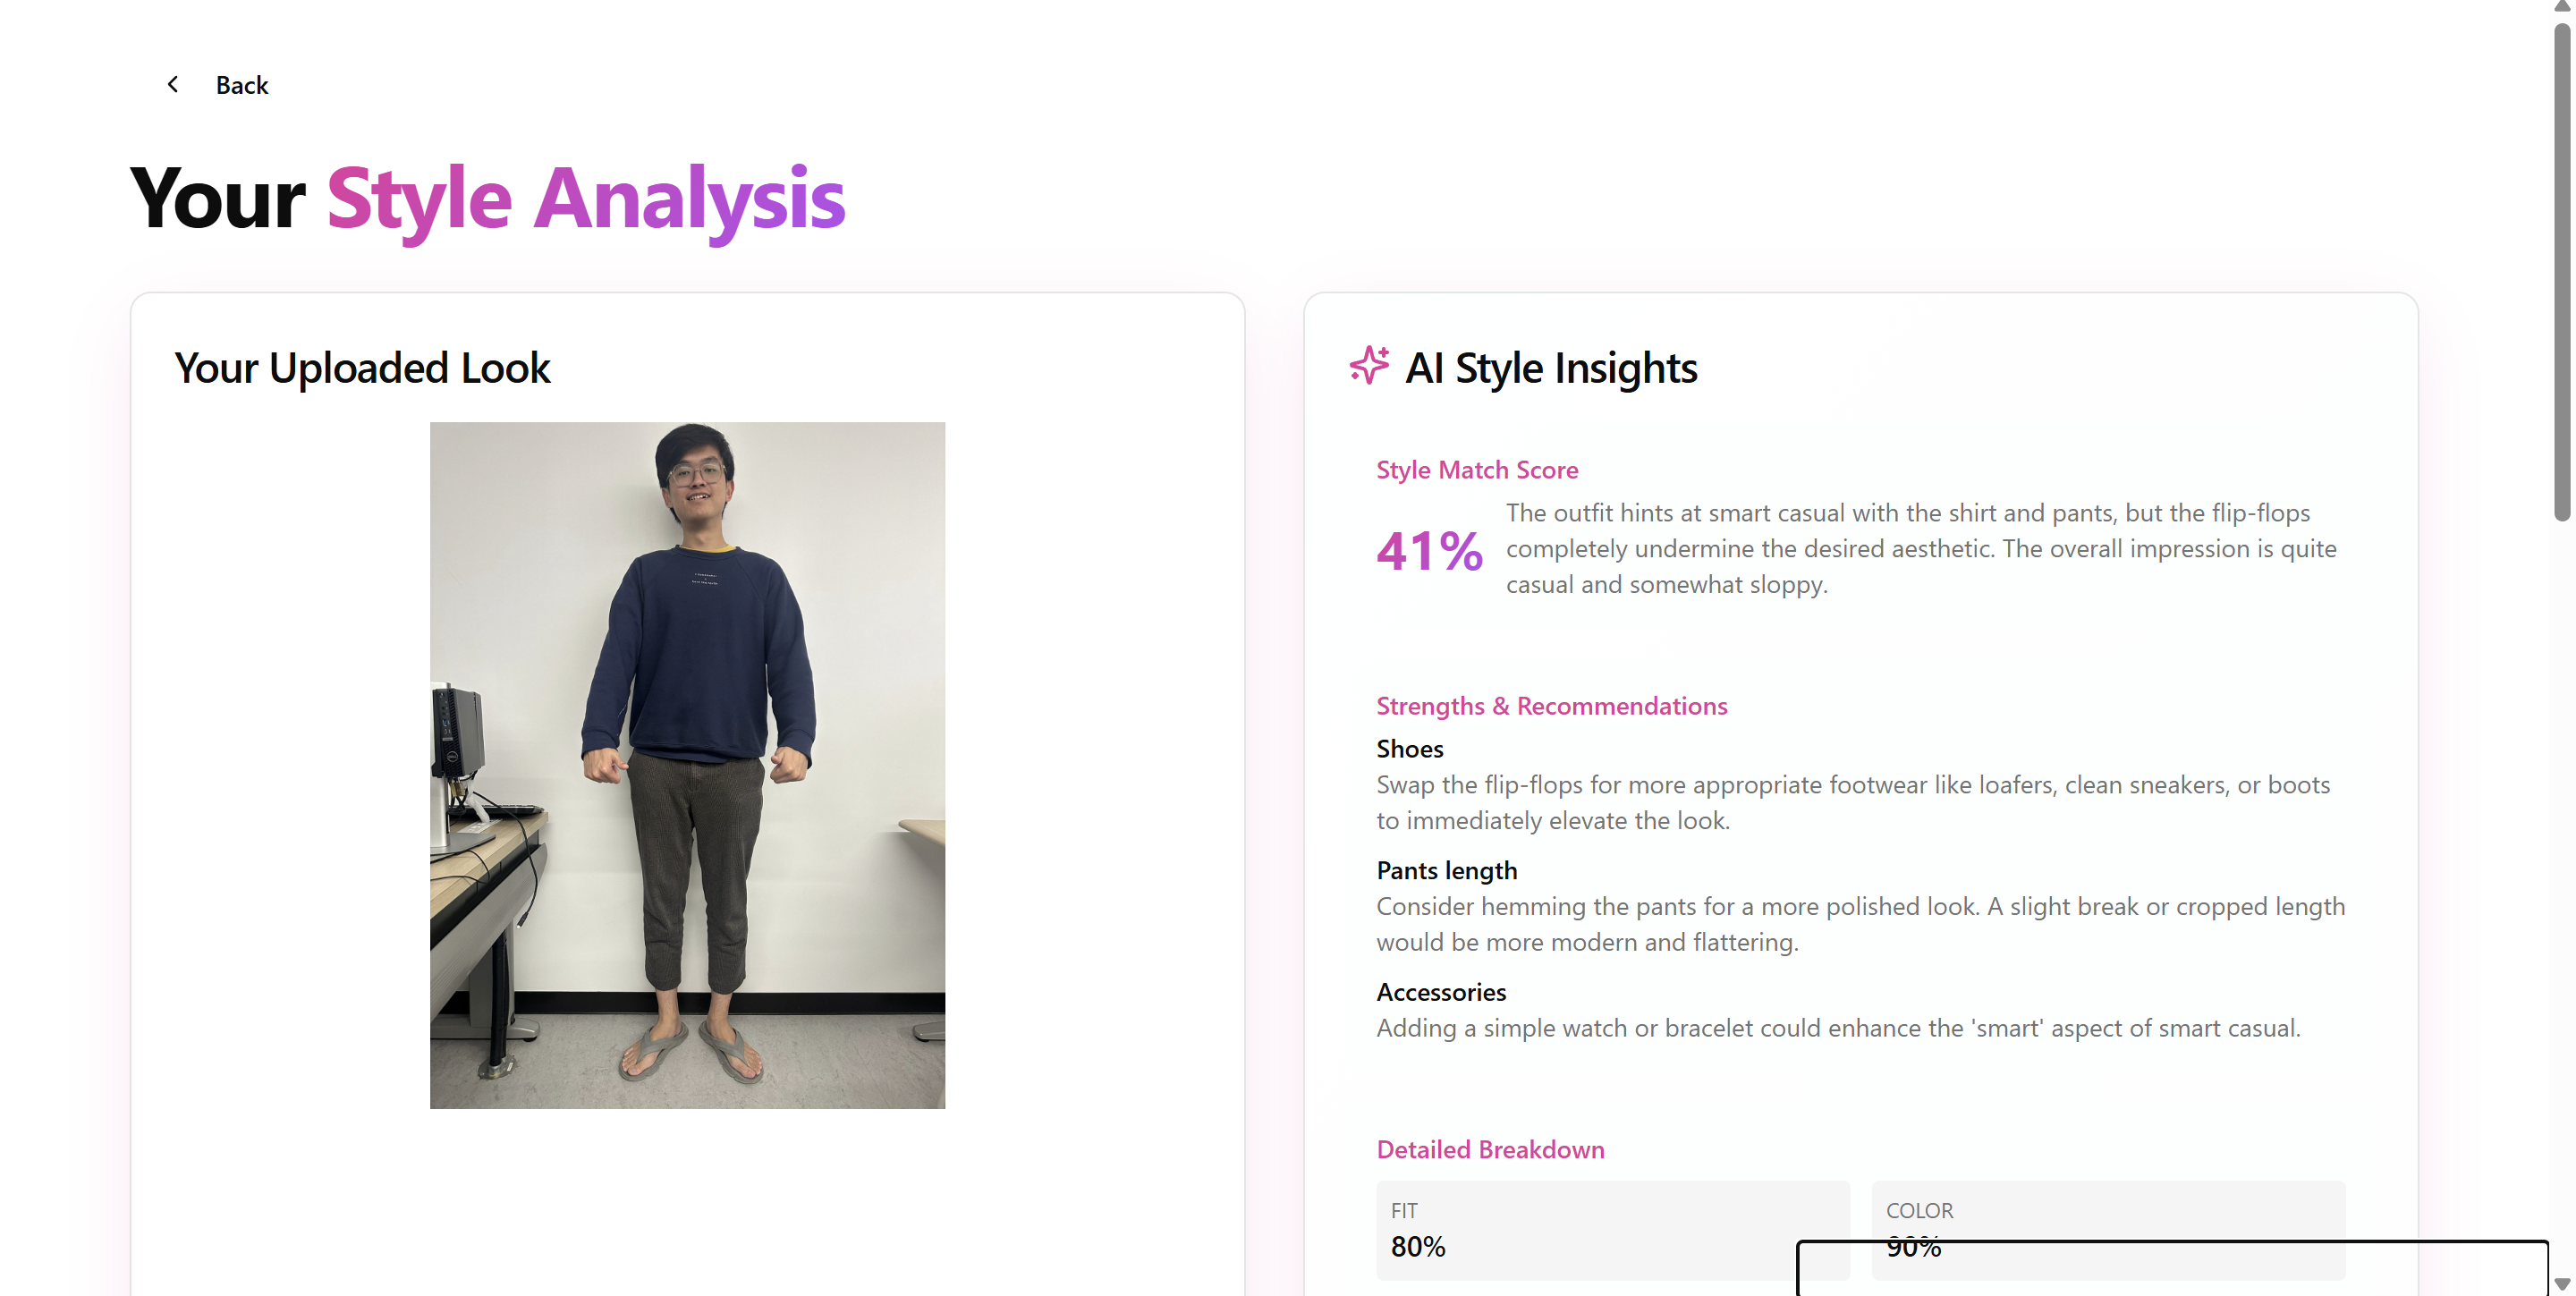Click the scrollbar up arrow

click(2561, 7)
